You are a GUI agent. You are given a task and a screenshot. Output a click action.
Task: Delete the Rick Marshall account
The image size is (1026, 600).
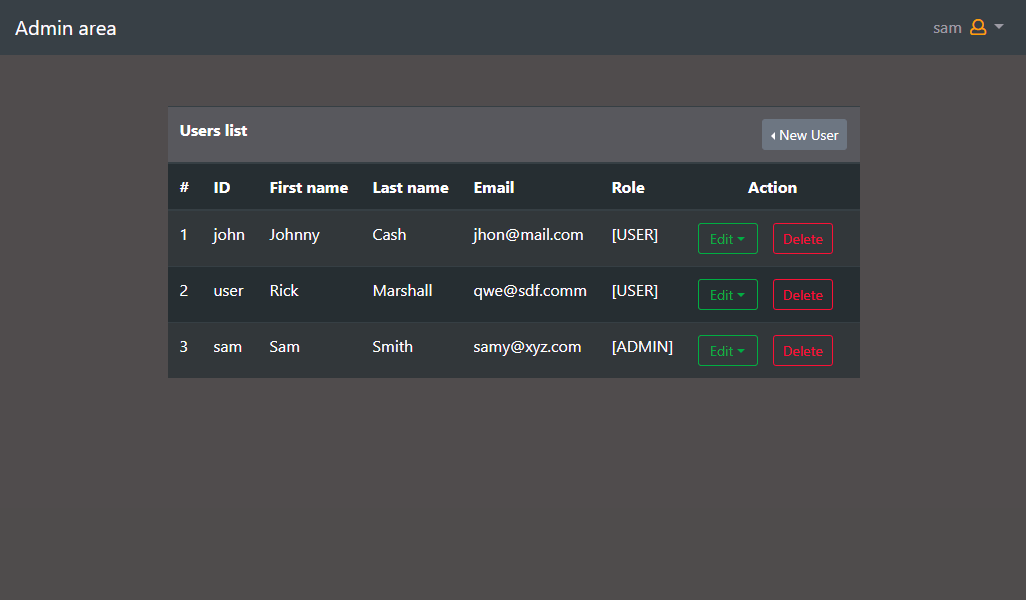click(x=802, y=295)
